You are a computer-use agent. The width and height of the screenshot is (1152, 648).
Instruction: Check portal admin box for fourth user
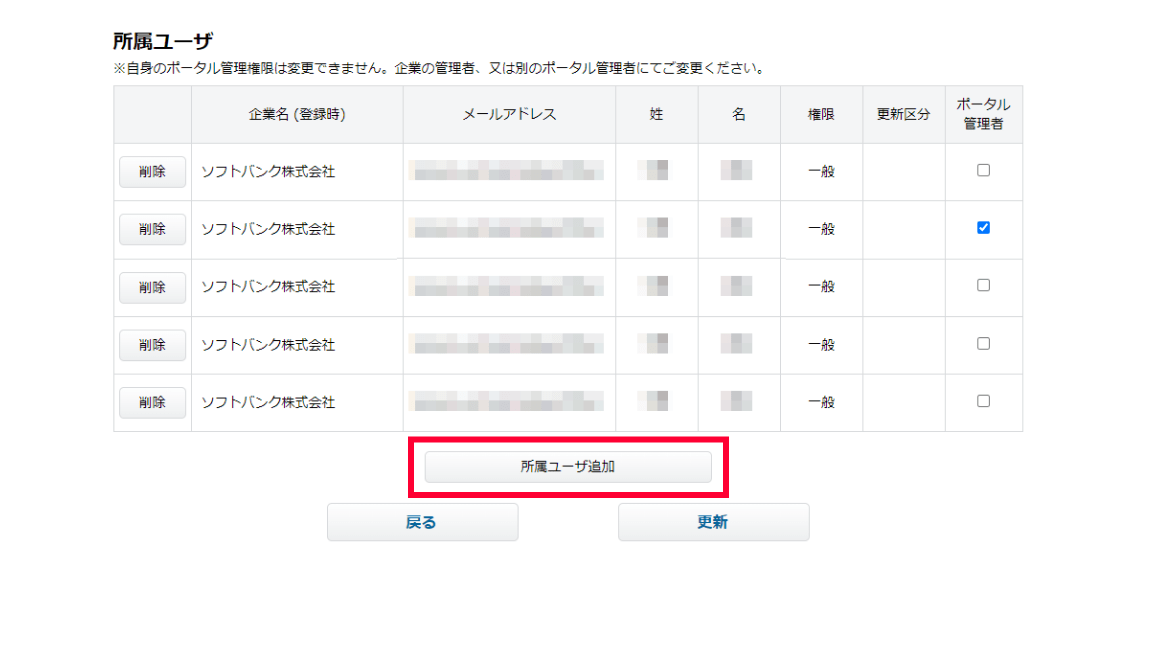[x=983, y=343]
